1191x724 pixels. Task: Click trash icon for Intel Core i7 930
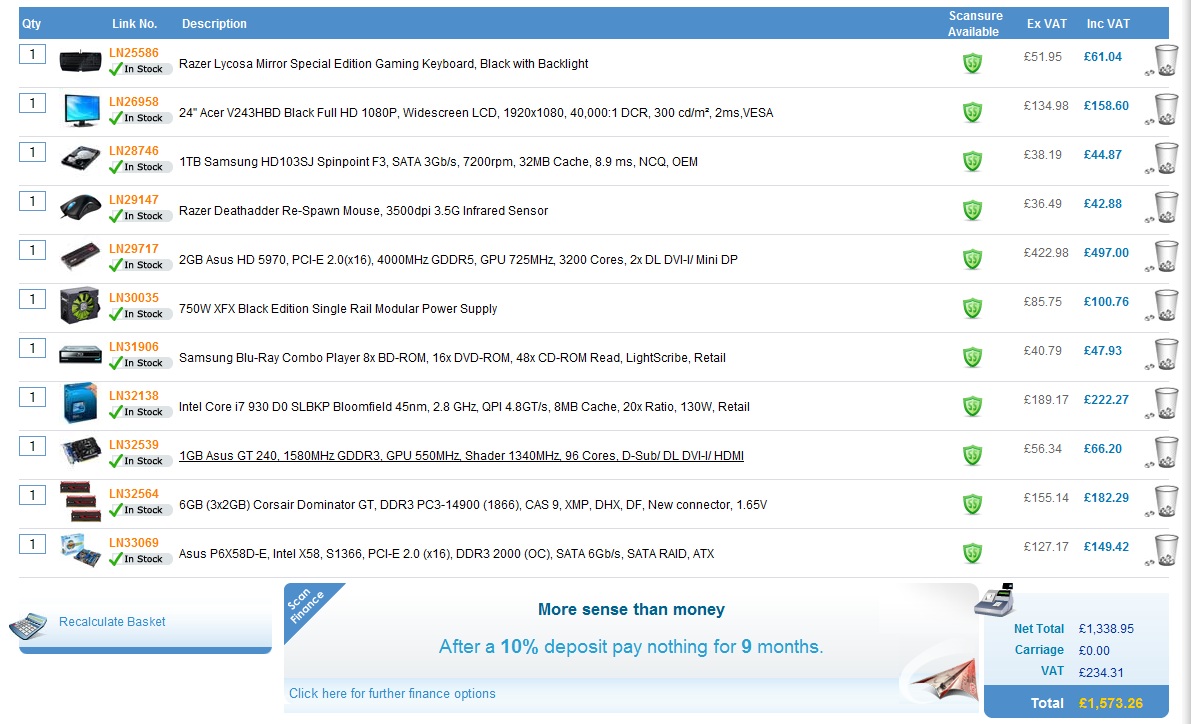(x=1165, y=402)
